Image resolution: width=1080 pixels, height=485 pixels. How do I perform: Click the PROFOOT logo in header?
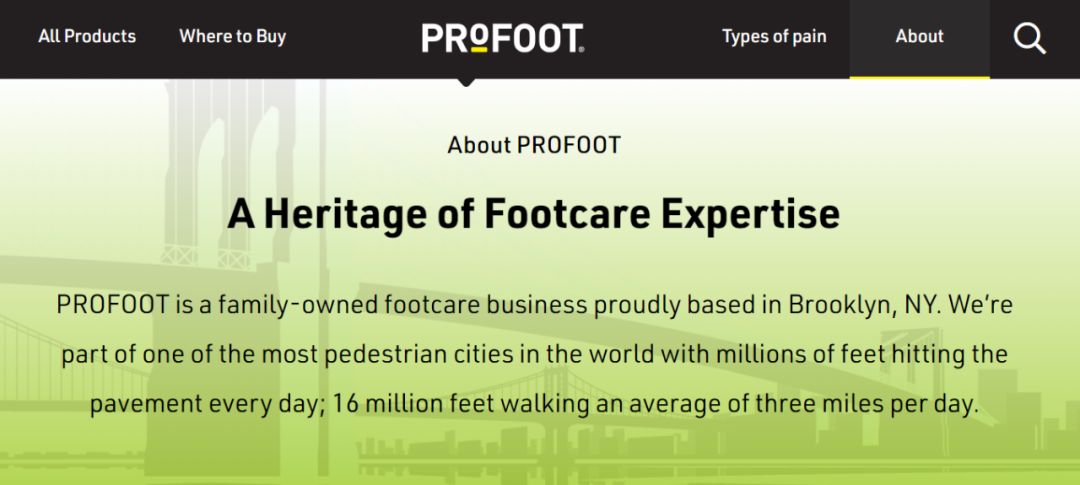tap(502, 38)
